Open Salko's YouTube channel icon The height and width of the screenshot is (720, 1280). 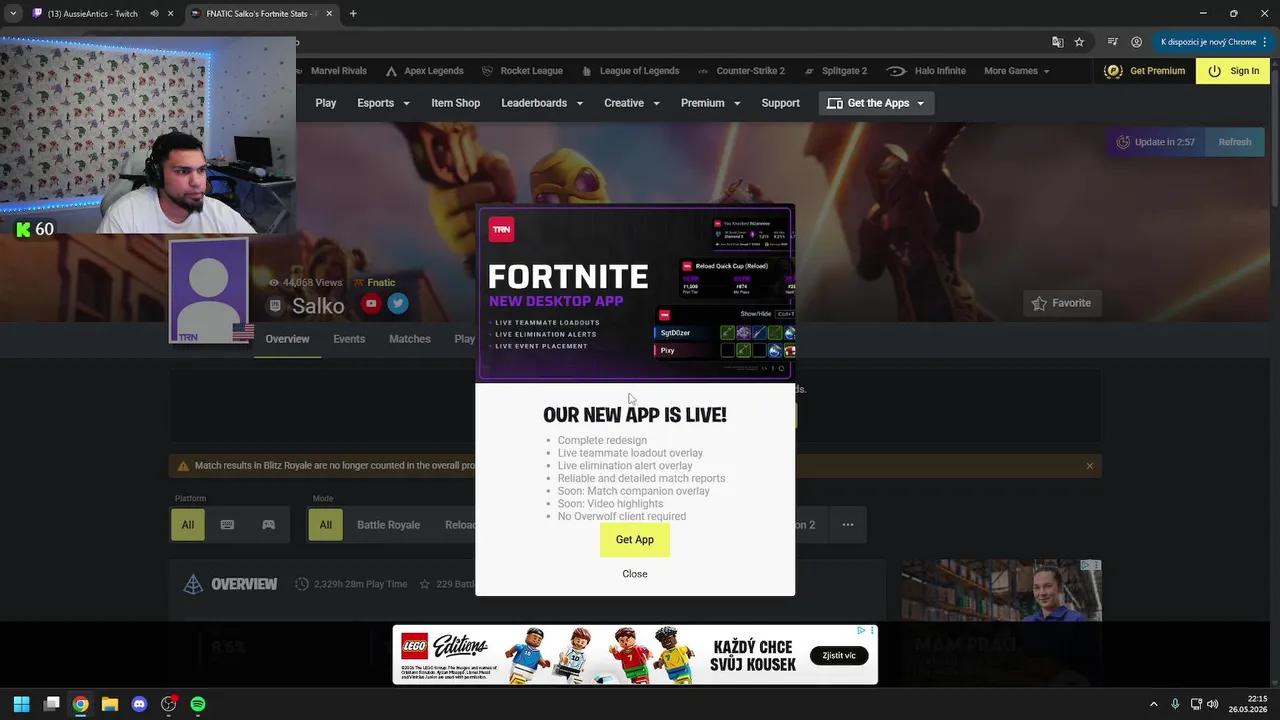371,304
